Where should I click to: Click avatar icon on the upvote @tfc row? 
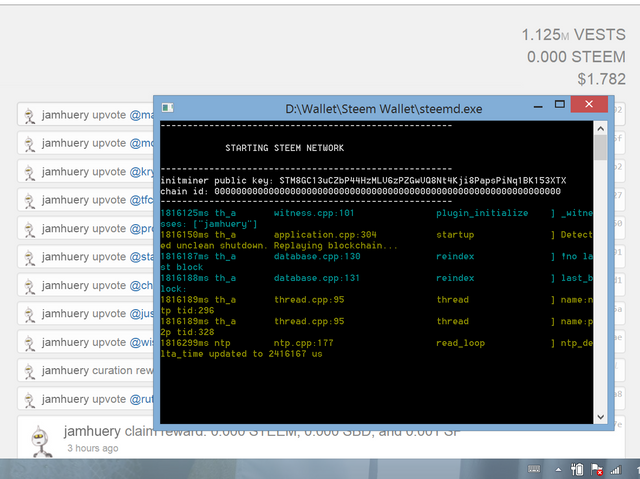click(30, 201)
